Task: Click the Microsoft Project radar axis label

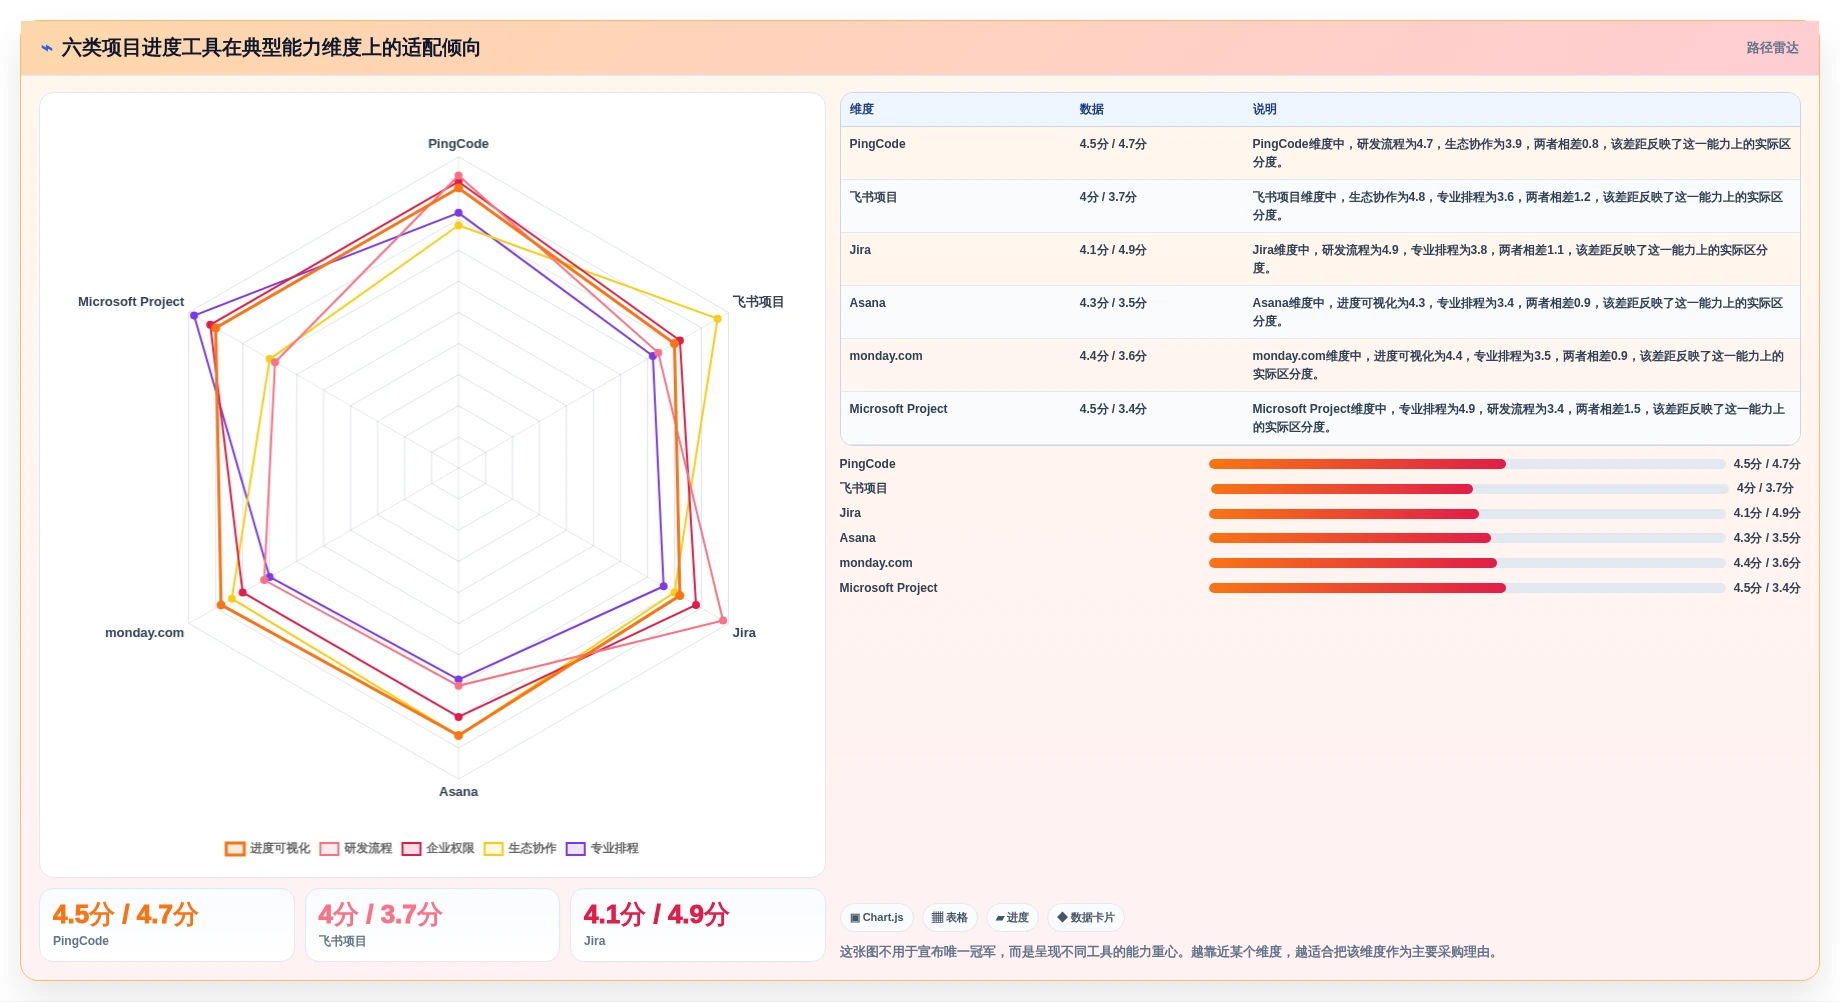Action: click(x=131, y=302)
